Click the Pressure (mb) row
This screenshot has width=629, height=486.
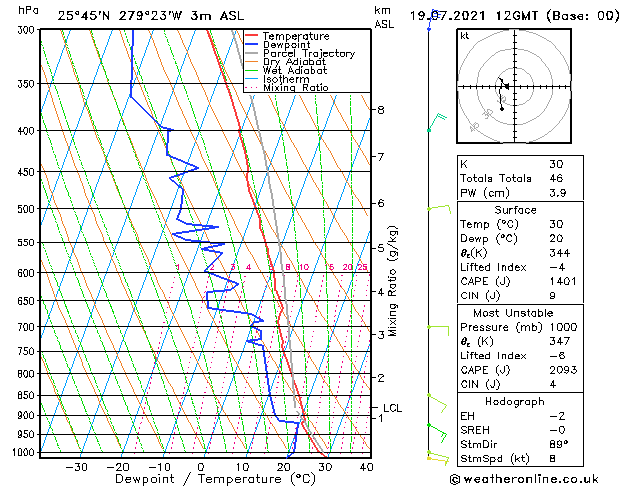[520, 327]
